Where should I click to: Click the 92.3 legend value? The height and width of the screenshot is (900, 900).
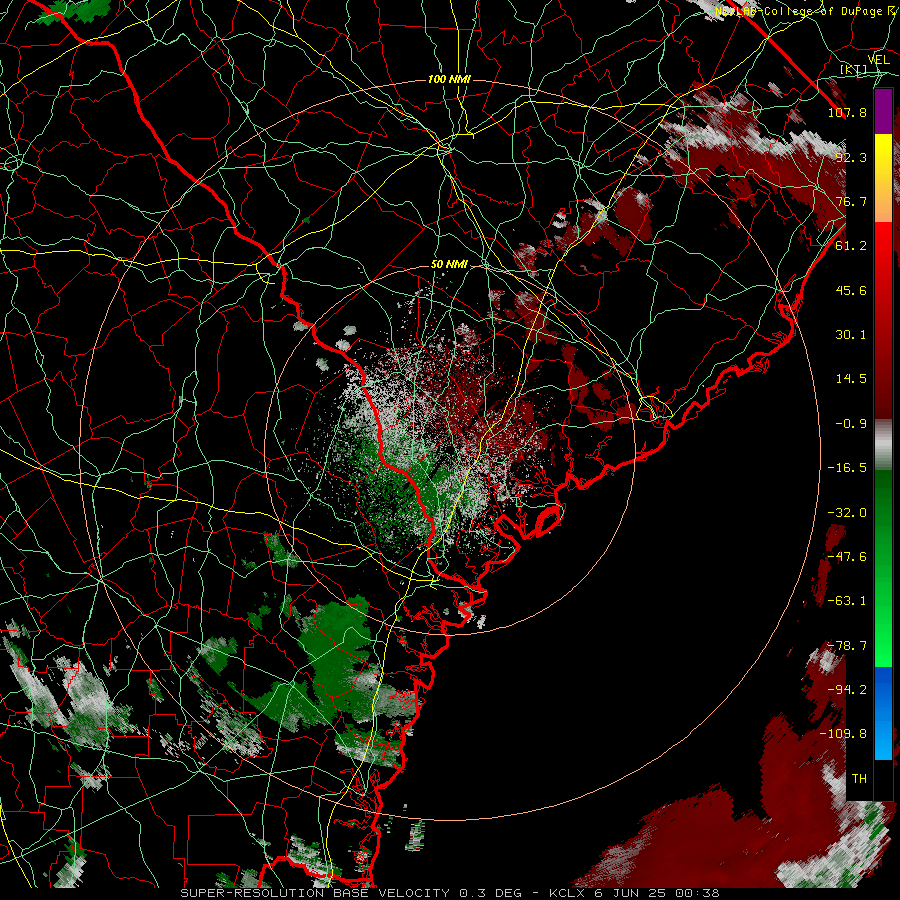851,157
